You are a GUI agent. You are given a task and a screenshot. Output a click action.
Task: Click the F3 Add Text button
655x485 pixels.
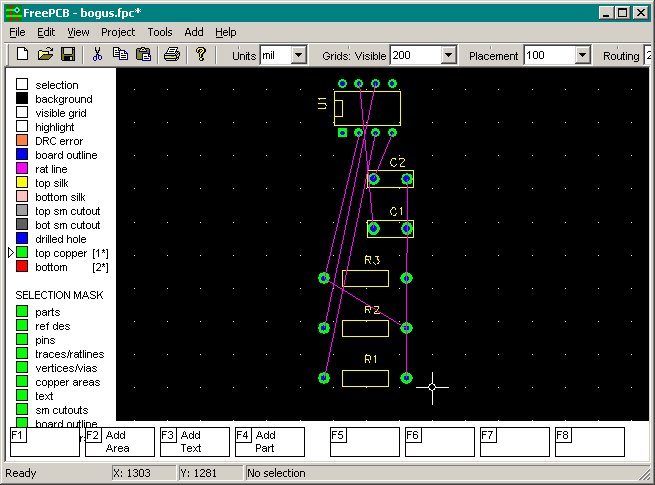click(195, 442)
